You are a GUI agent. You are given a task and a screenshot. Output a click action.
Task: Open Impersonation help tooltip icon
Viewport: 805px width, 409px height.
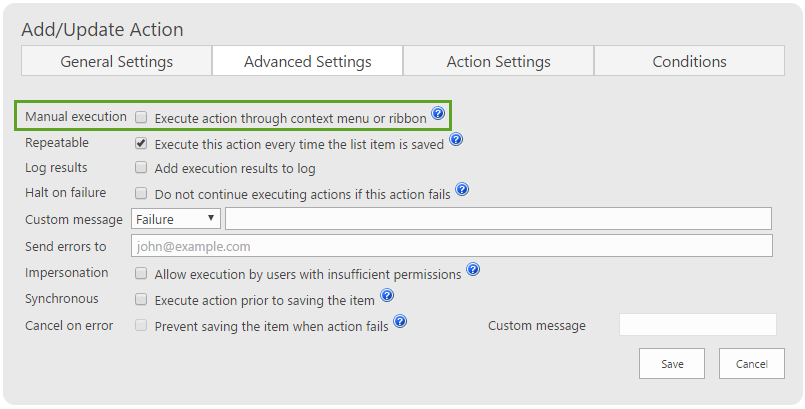point(473,269)
